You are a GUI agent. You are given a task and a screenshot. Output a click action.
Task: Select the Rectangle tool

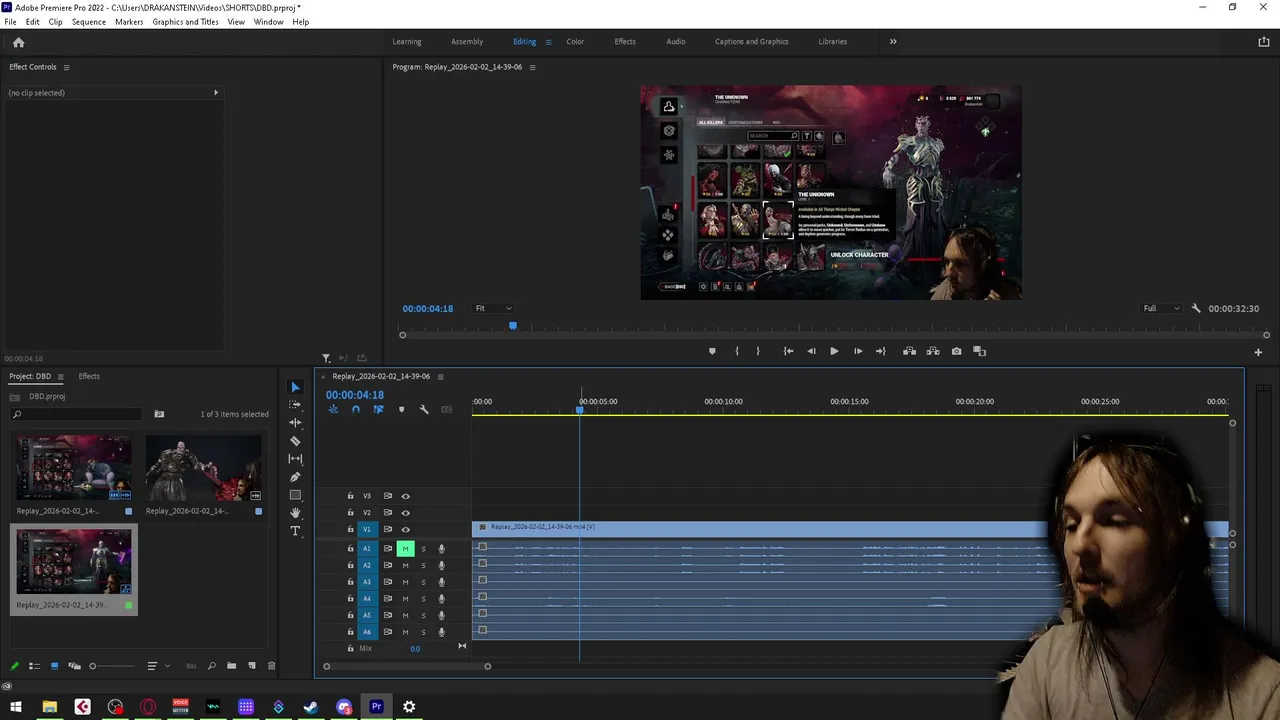295,495
